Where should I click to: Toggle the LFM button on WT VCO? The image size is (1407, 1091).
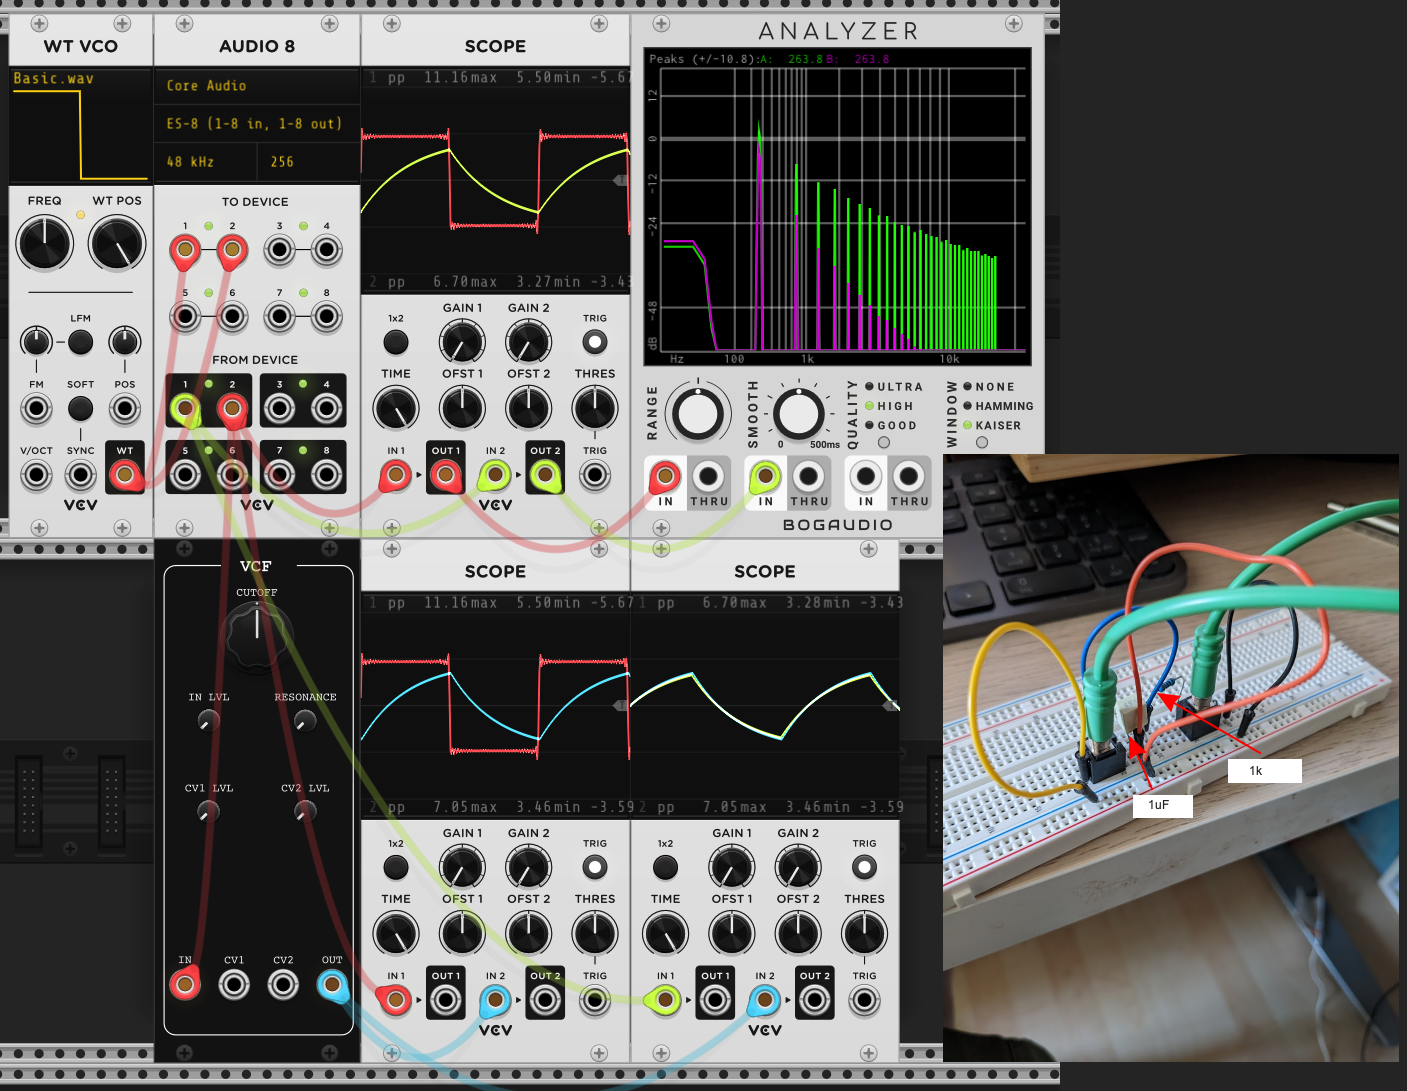pyautogui.click(x=81, y=342)
